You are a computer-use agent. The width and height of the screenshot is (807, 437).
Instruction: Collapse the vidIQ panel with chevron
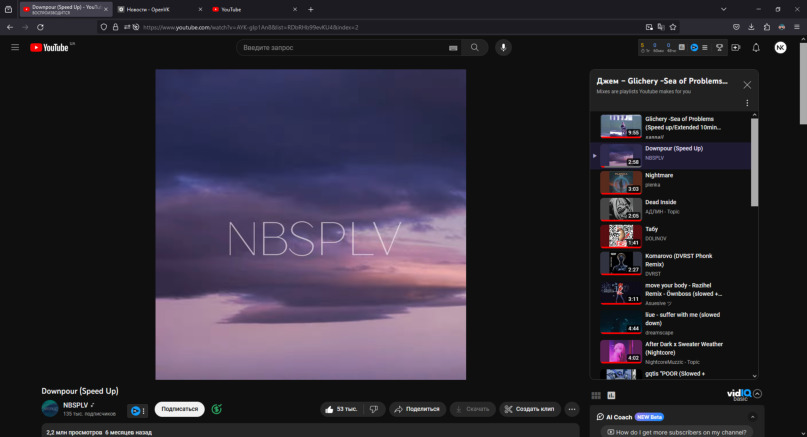[x=757, y=394]
